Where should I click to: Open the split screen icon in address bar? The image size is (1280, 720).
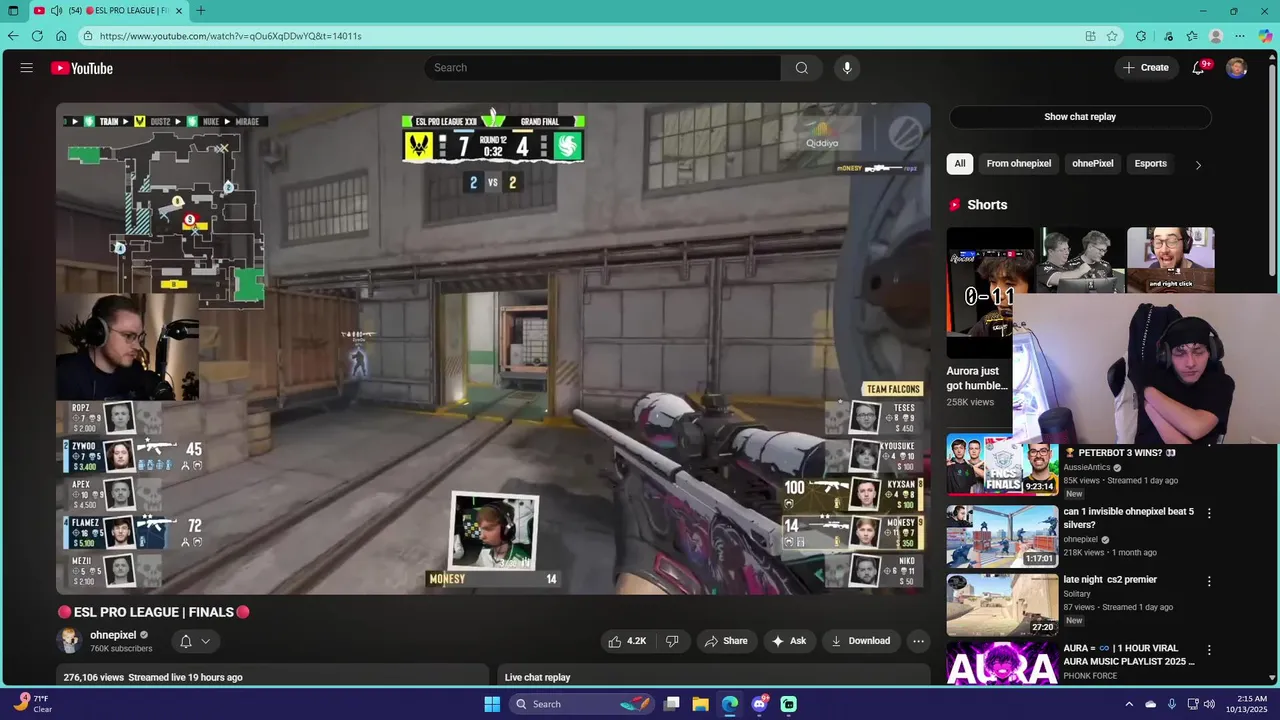tap(1090, 36)
